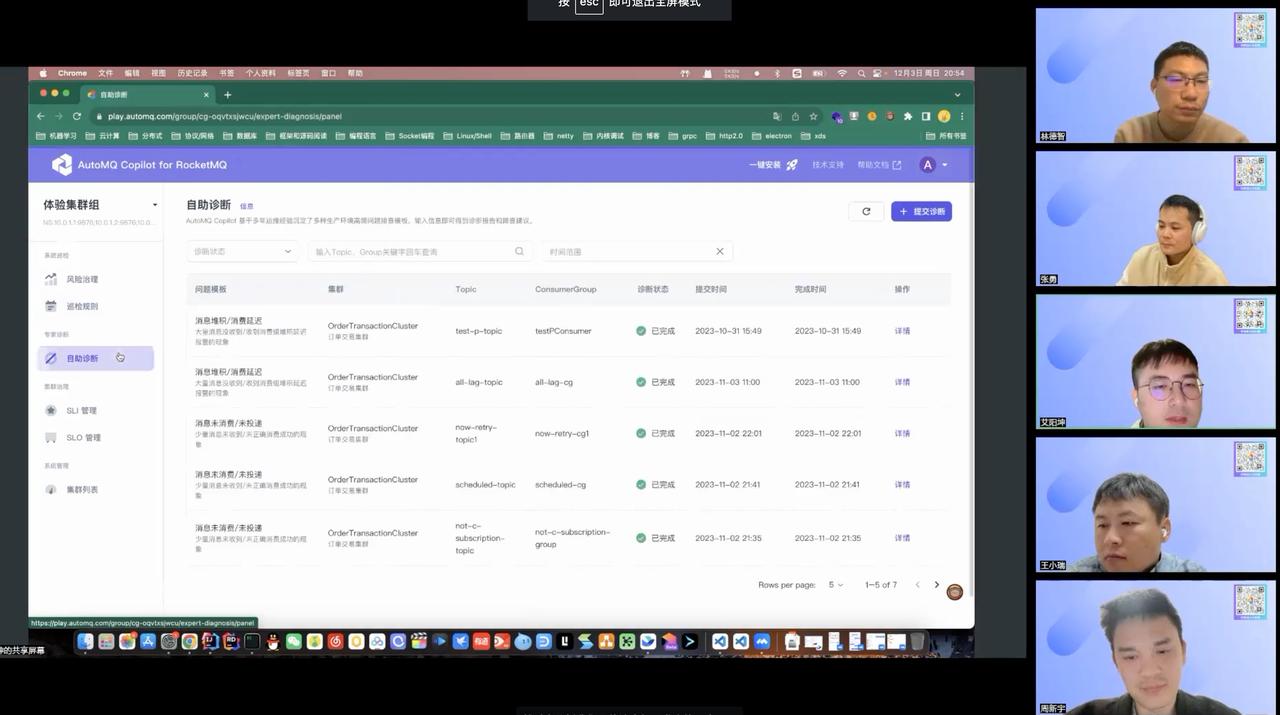This screenshot has height=715, width=1280.
Task: Click the 提交诊断 button
Action: tap(921, 212)
